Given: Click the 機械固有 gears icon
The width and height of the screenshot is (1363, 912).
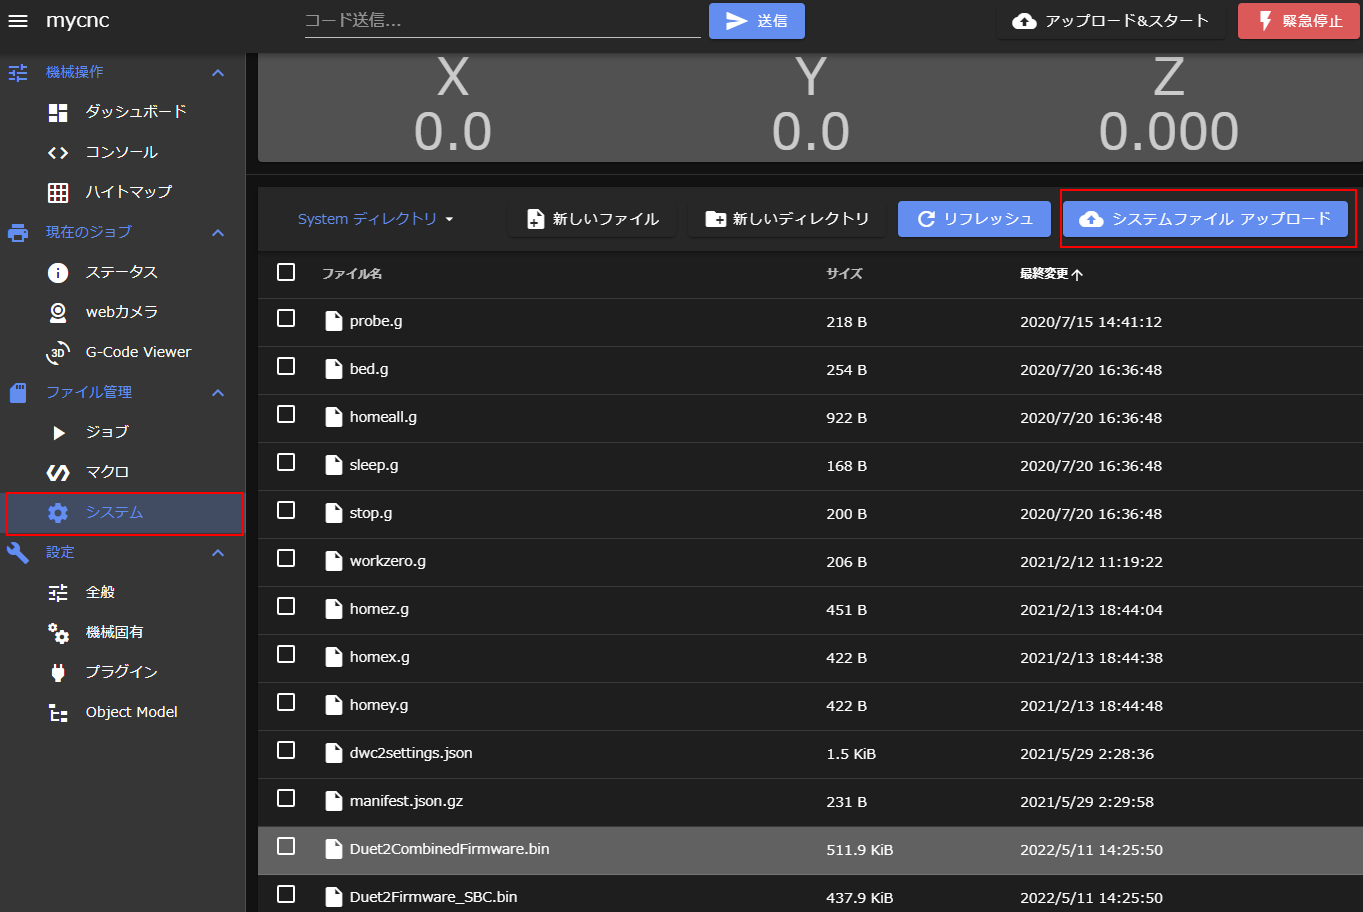Looking at the screenshot, I should [x=58, y=632].
